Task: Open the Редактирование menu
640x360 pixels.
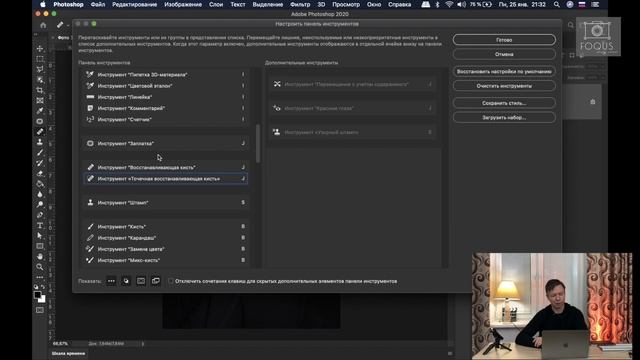Action: (135, 4)
